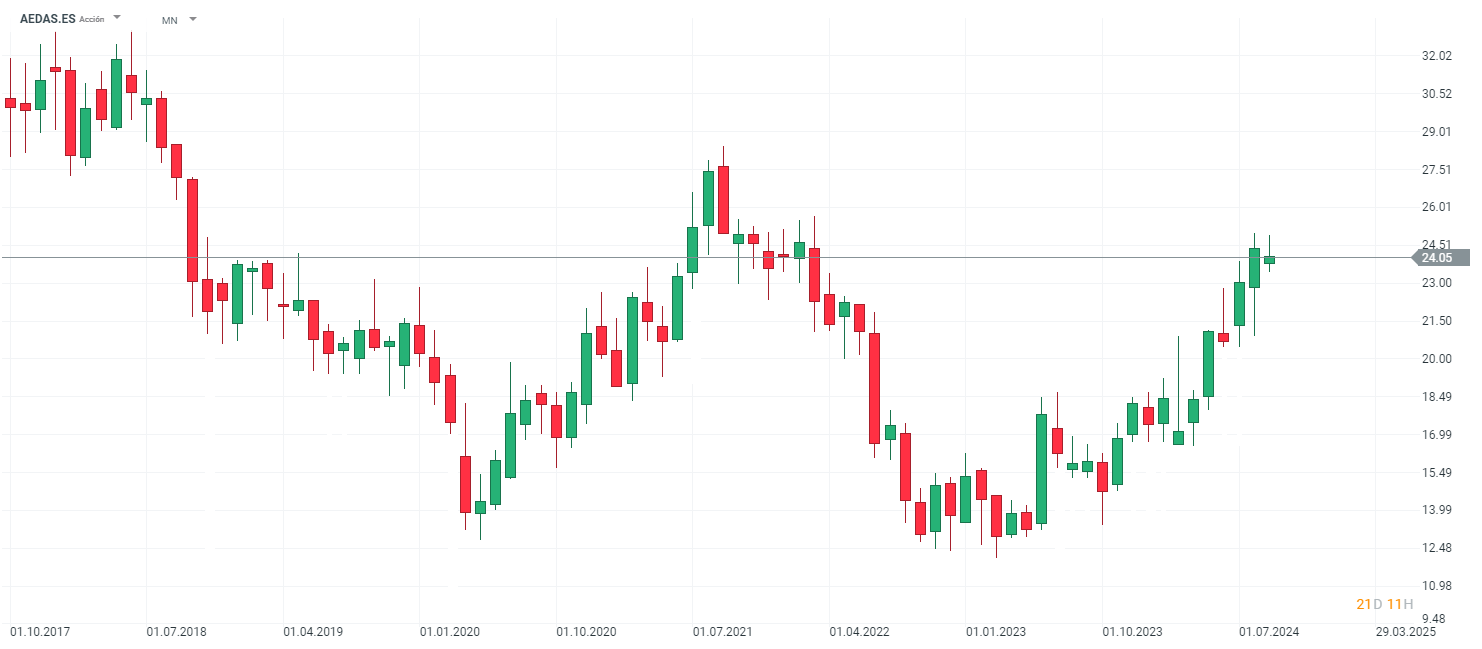Open the AEDAS.ES symbol dropdown arrow

pos(117,18)
